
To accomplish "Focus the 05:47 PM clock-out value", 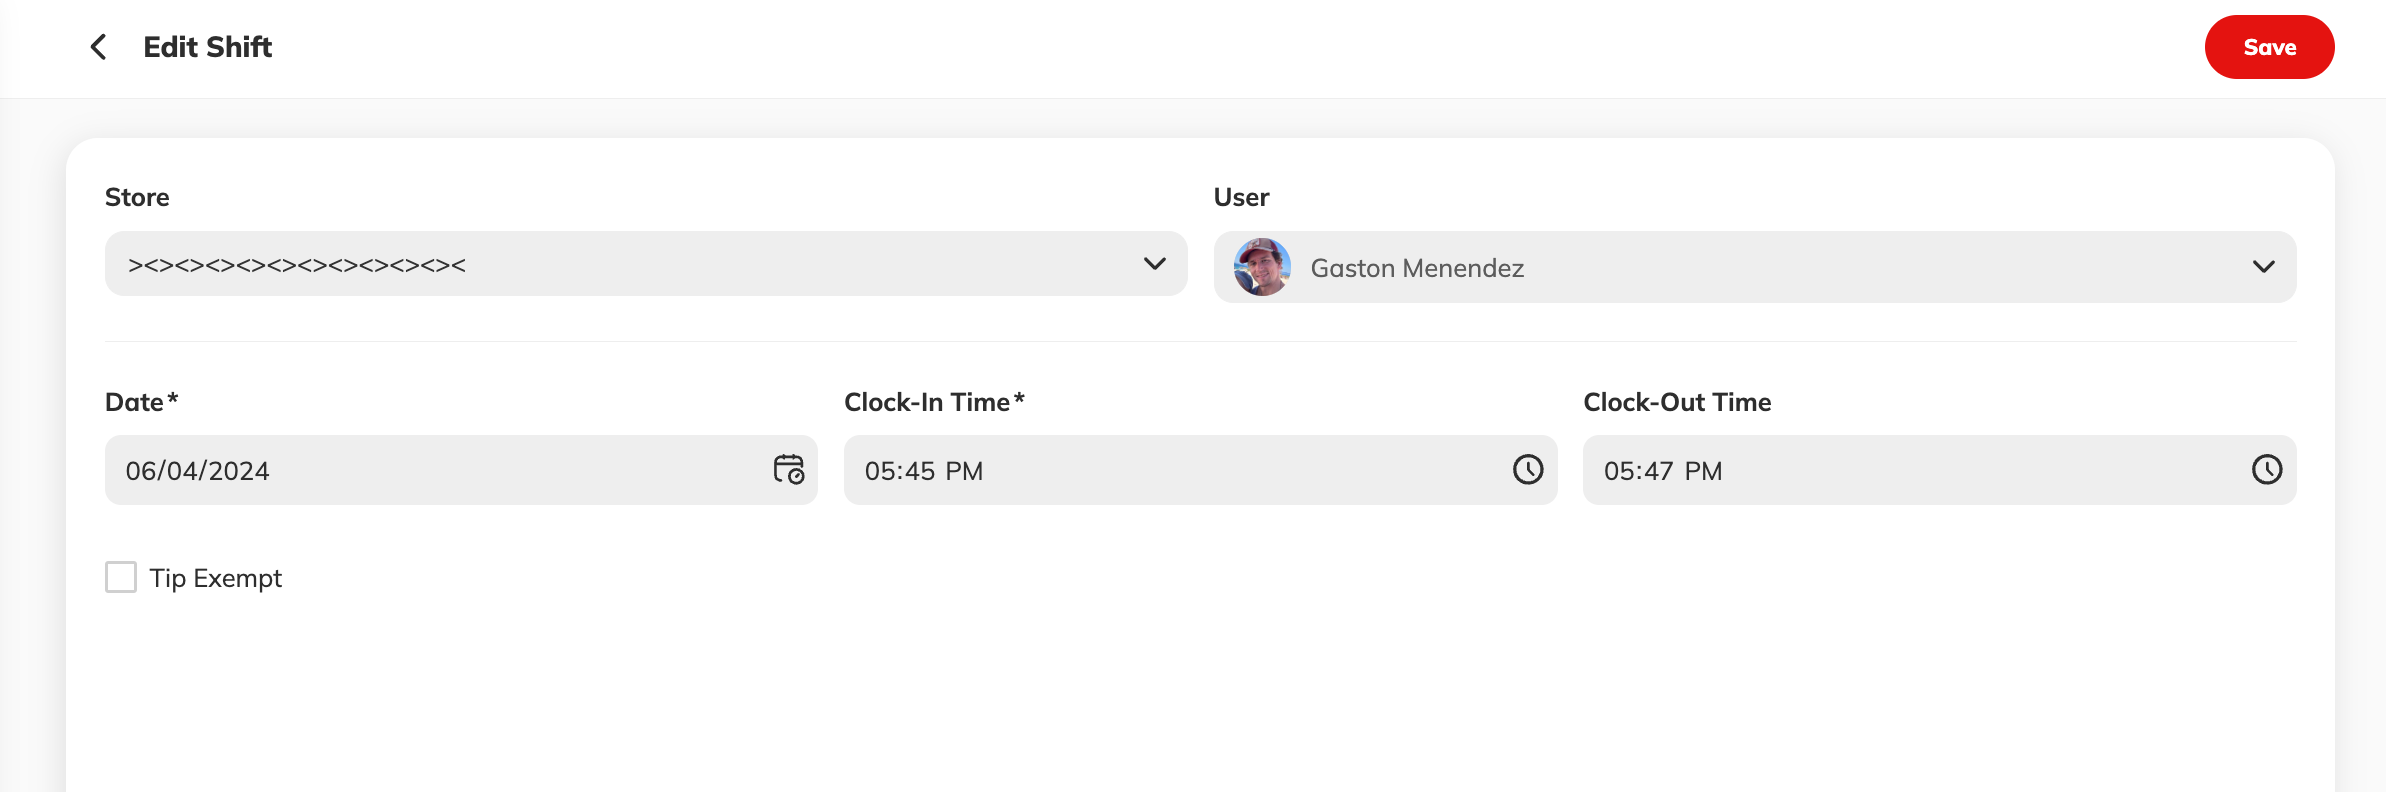I will (x=1663, y=471).
